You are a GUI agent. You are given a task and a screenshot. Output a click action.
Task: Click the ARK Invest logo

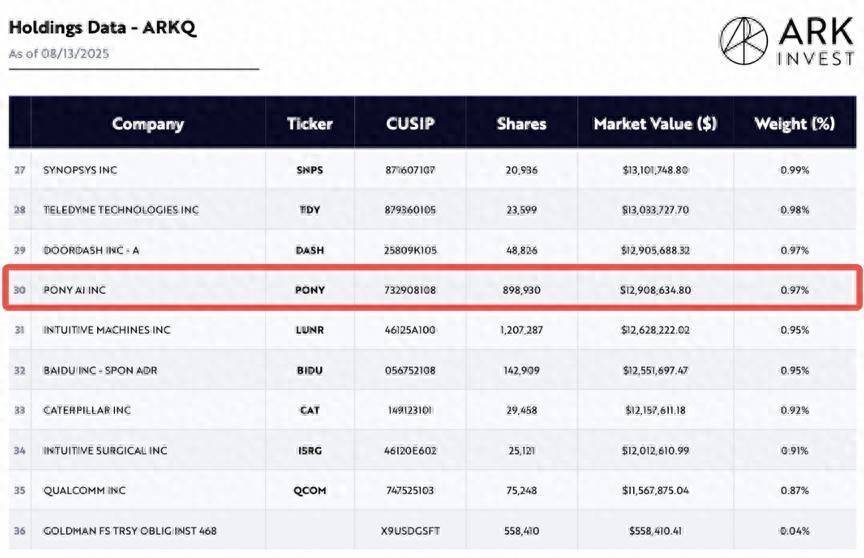[x=787, y=41]
